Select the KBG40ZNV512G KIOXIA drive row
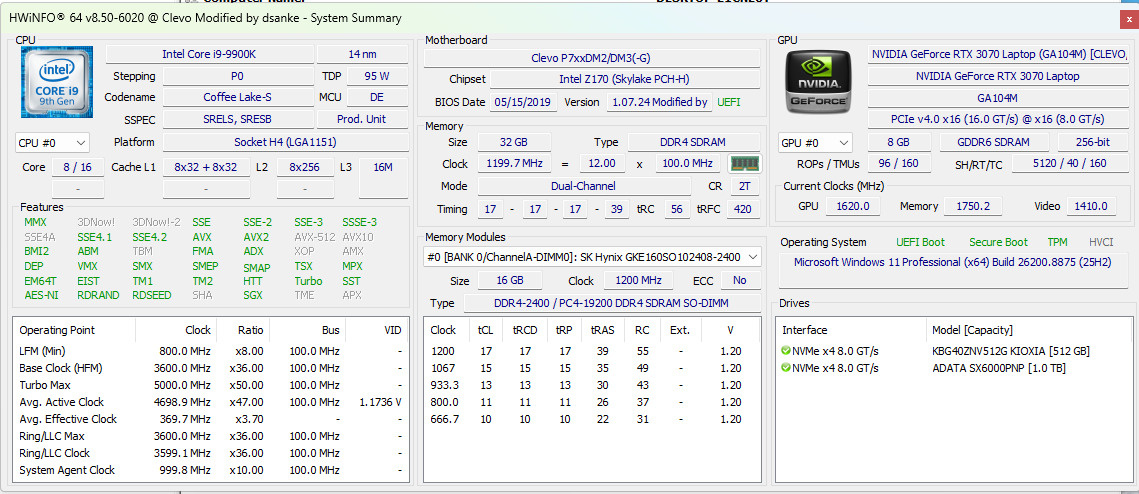 954,351
